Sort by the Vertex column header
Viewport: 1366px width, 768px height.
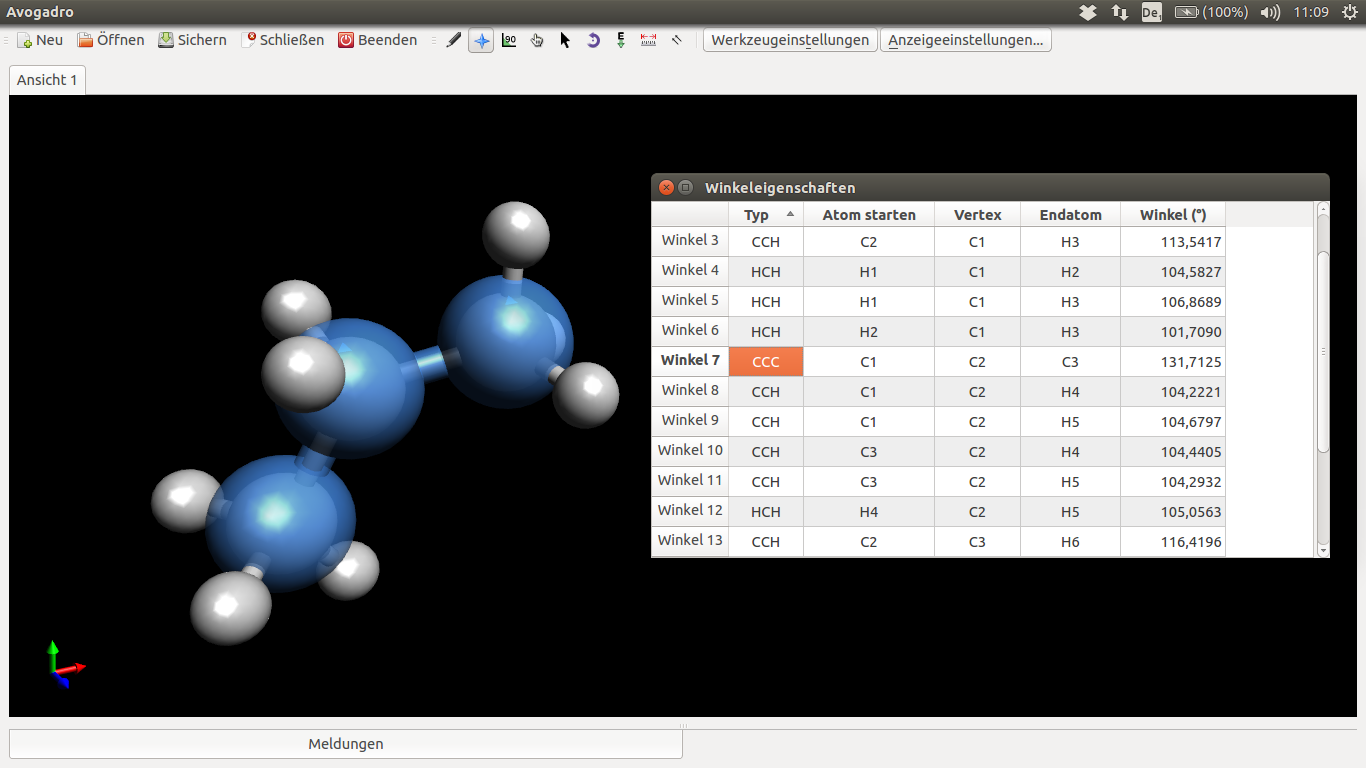977,215
